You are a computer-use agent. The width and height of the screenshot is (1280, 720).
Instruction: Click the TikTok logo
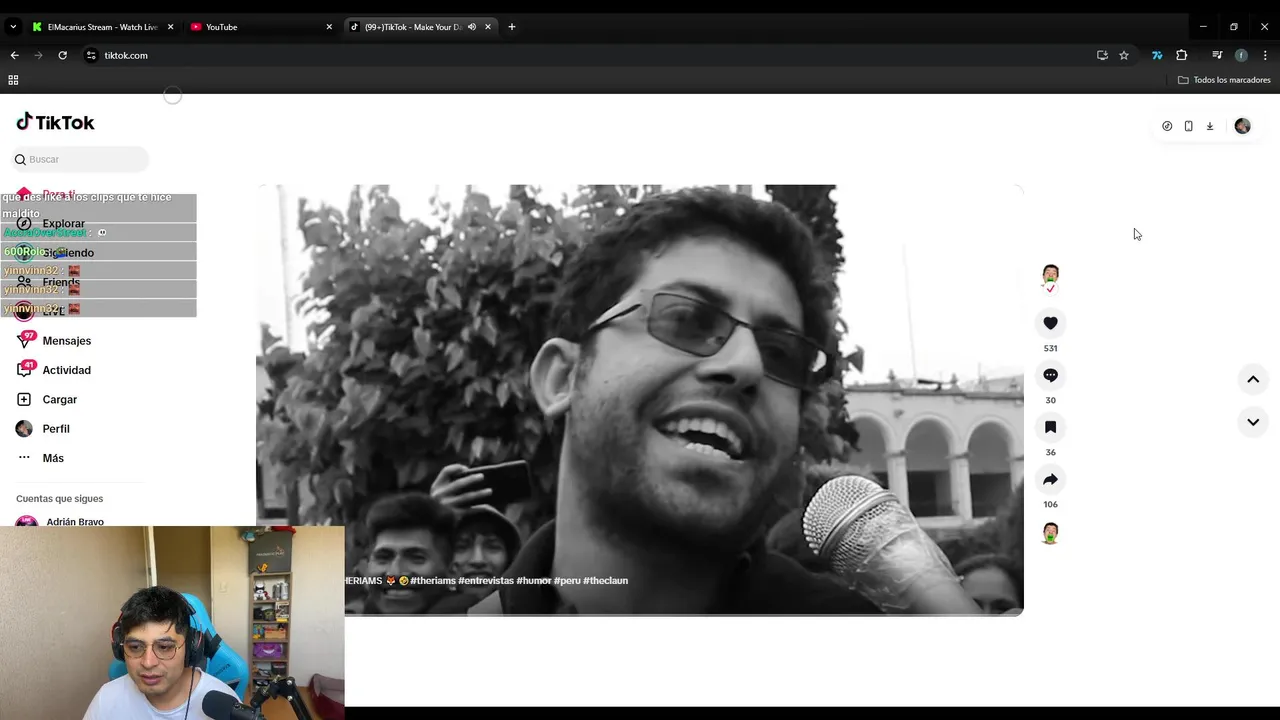[x=55, y=122]
